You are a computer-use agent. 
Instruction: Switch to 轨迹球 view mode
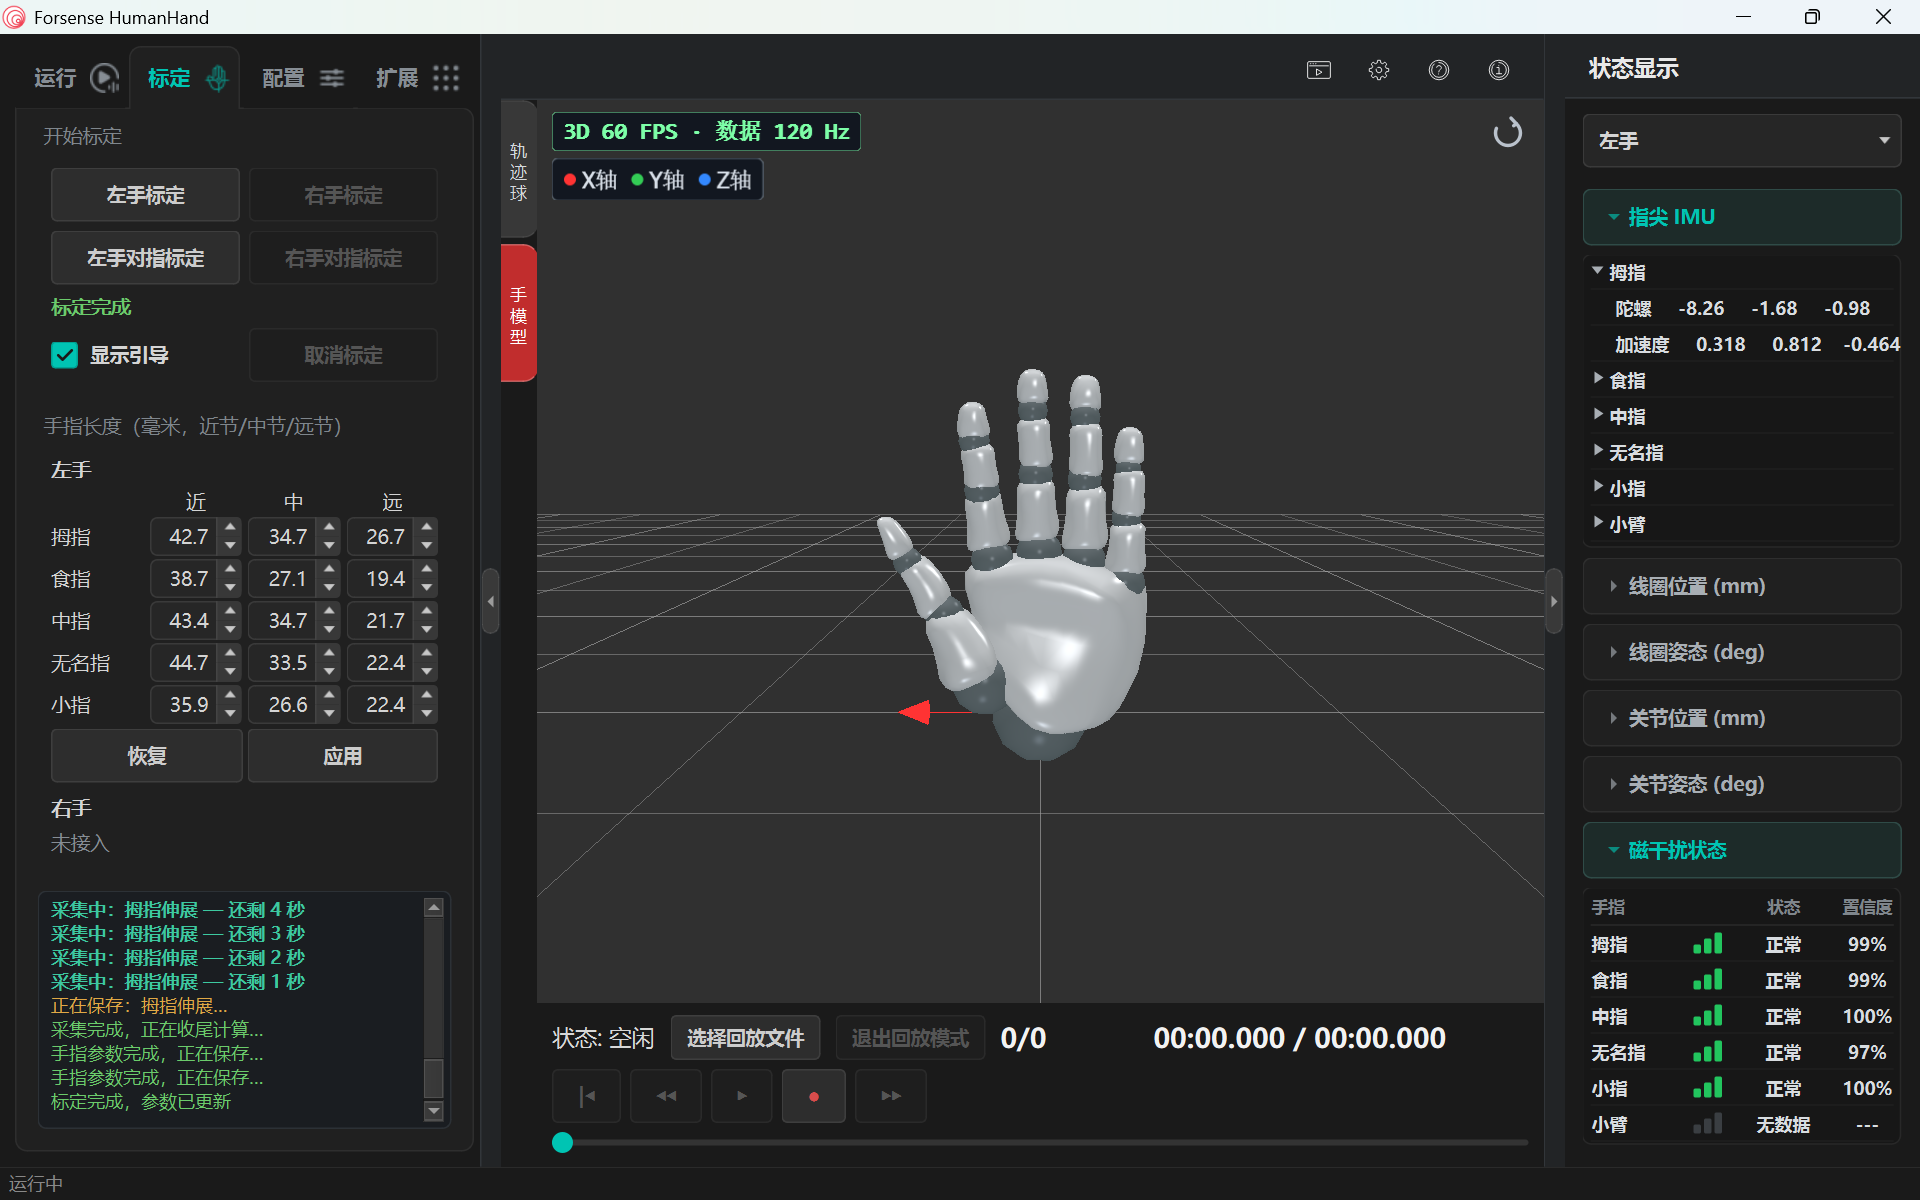coord(518,171)
